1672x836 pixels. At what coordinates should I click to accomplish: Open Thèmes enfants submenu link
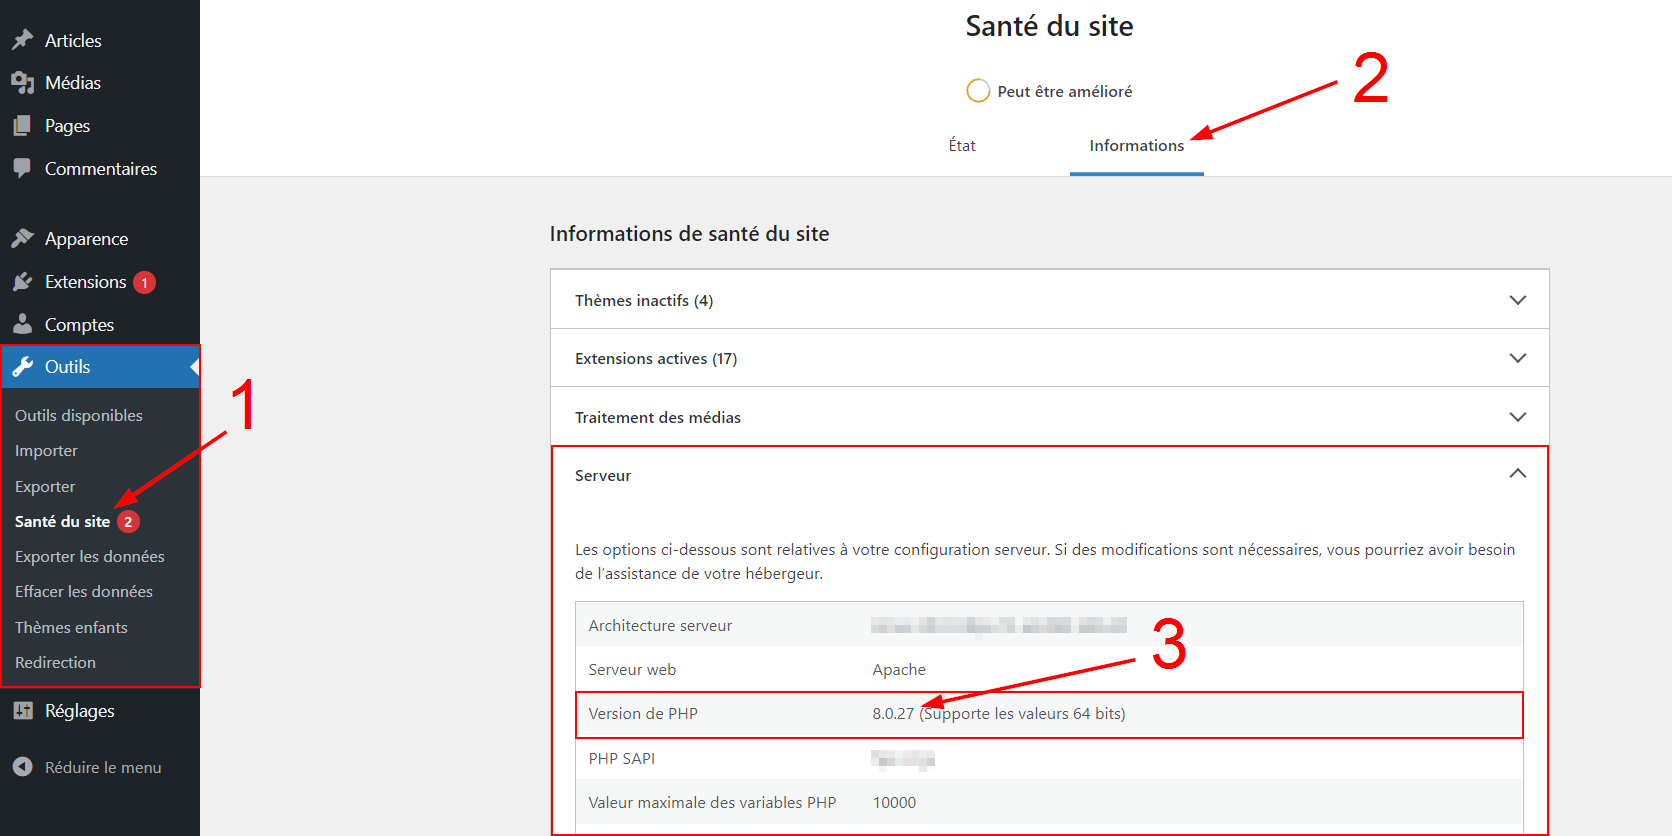(x=71, y=628)
